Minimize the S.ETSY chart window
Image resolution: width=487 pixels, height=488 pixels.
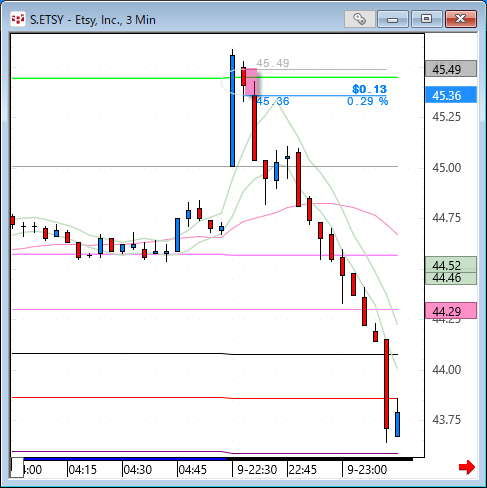click(x=393, y=19)
